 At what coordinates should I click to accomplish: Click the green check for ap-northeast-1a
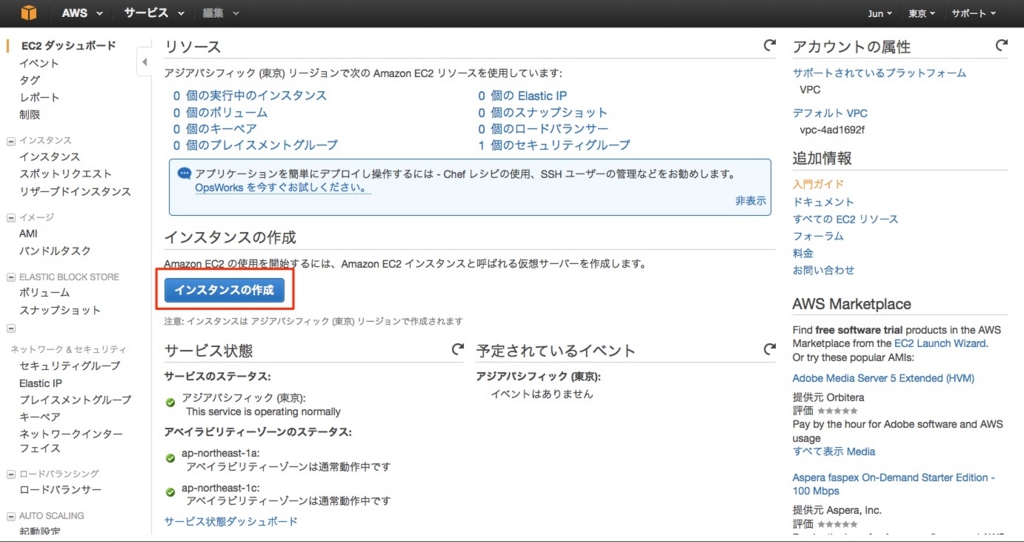170,458
